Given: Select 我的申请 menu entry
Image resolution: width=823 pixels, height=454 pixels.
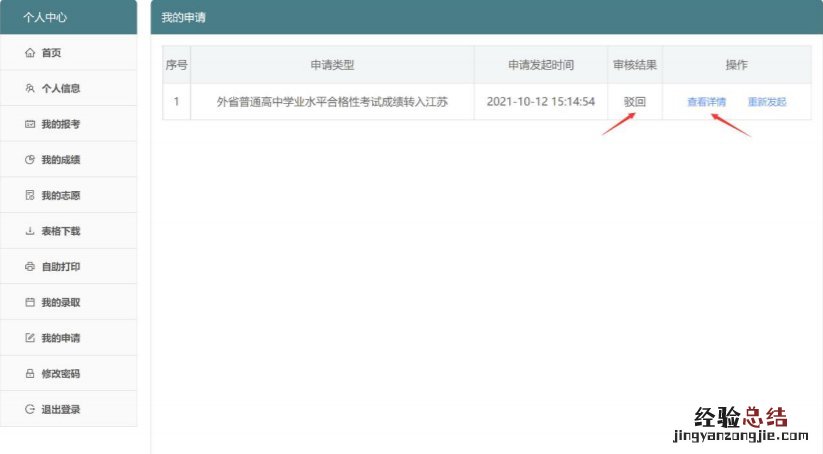Looking at the screenshot, I should 68,338.
